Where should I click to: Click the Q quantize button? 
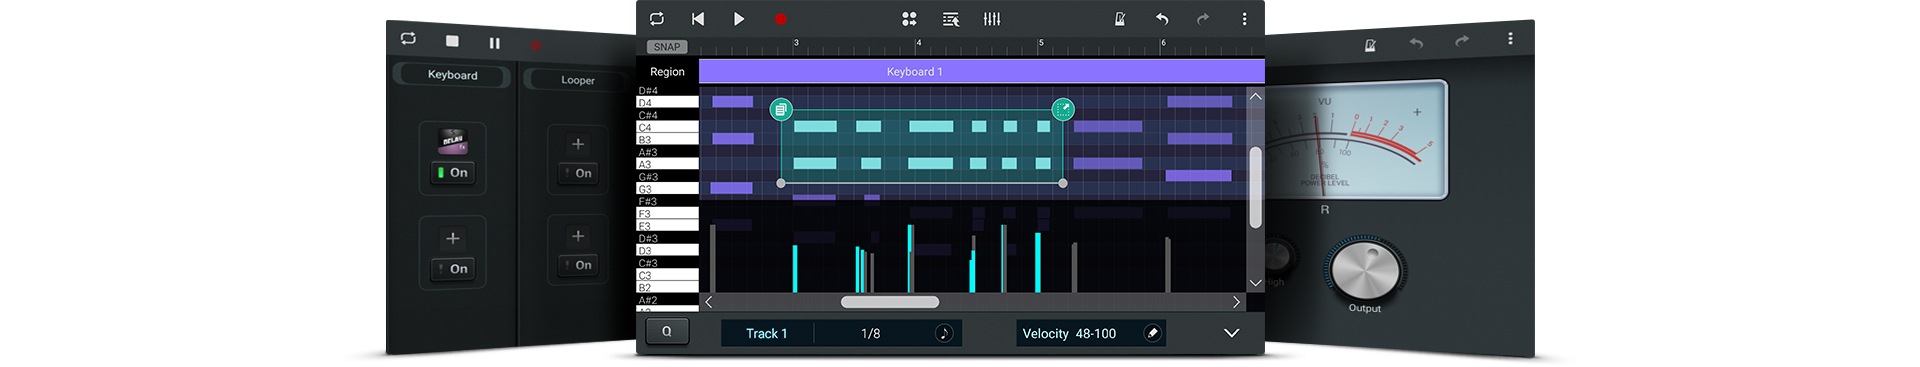click(667, 332)
